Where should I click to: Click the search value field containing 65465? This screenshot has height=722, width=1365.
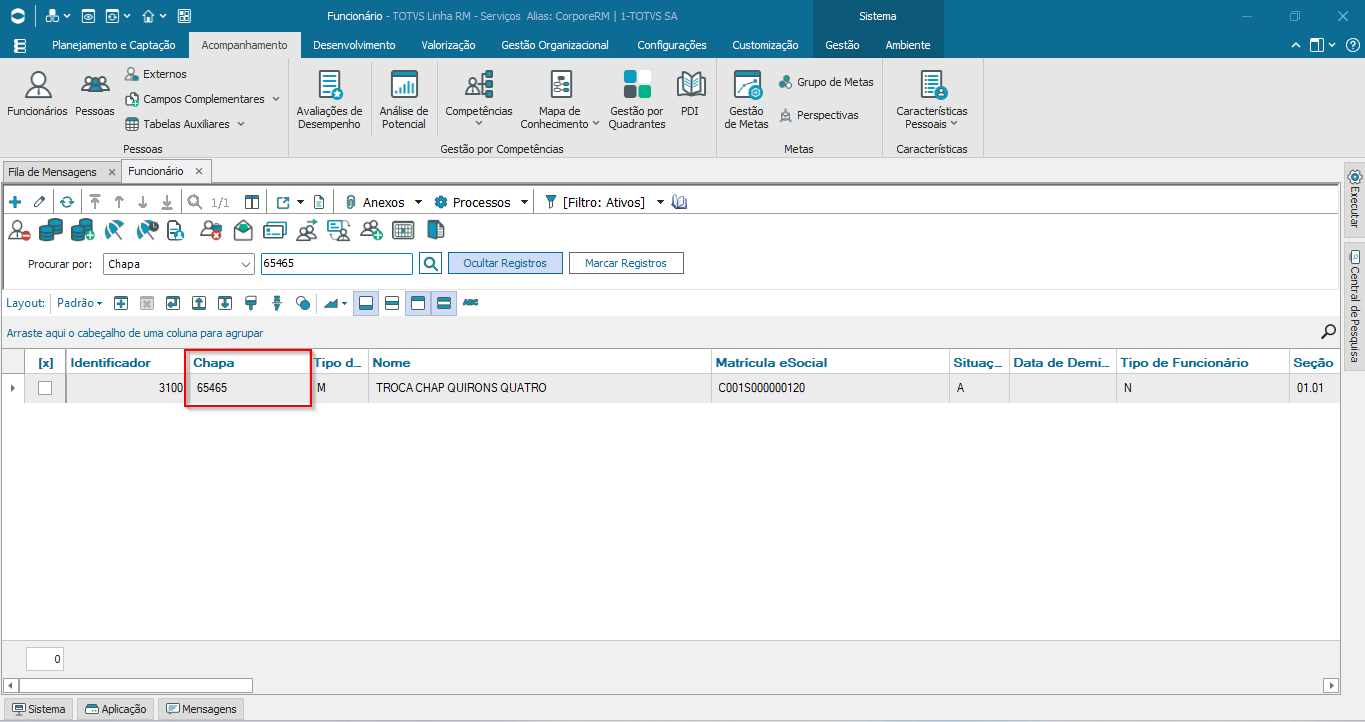point(336,264)
